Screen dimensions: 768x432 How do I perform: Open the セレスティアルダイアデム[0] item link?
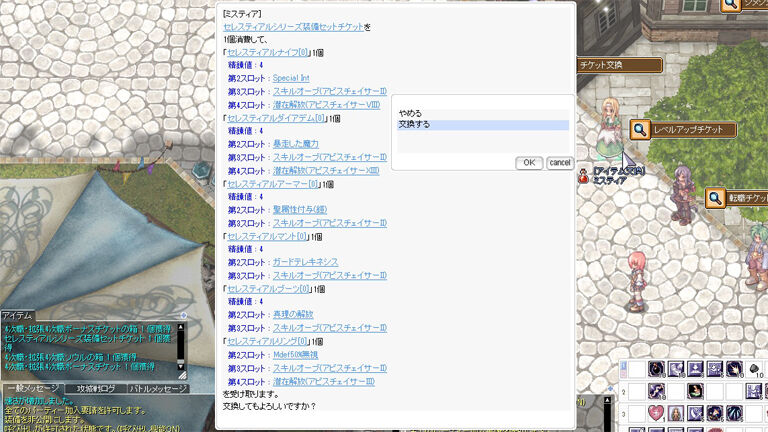[276, 118]
